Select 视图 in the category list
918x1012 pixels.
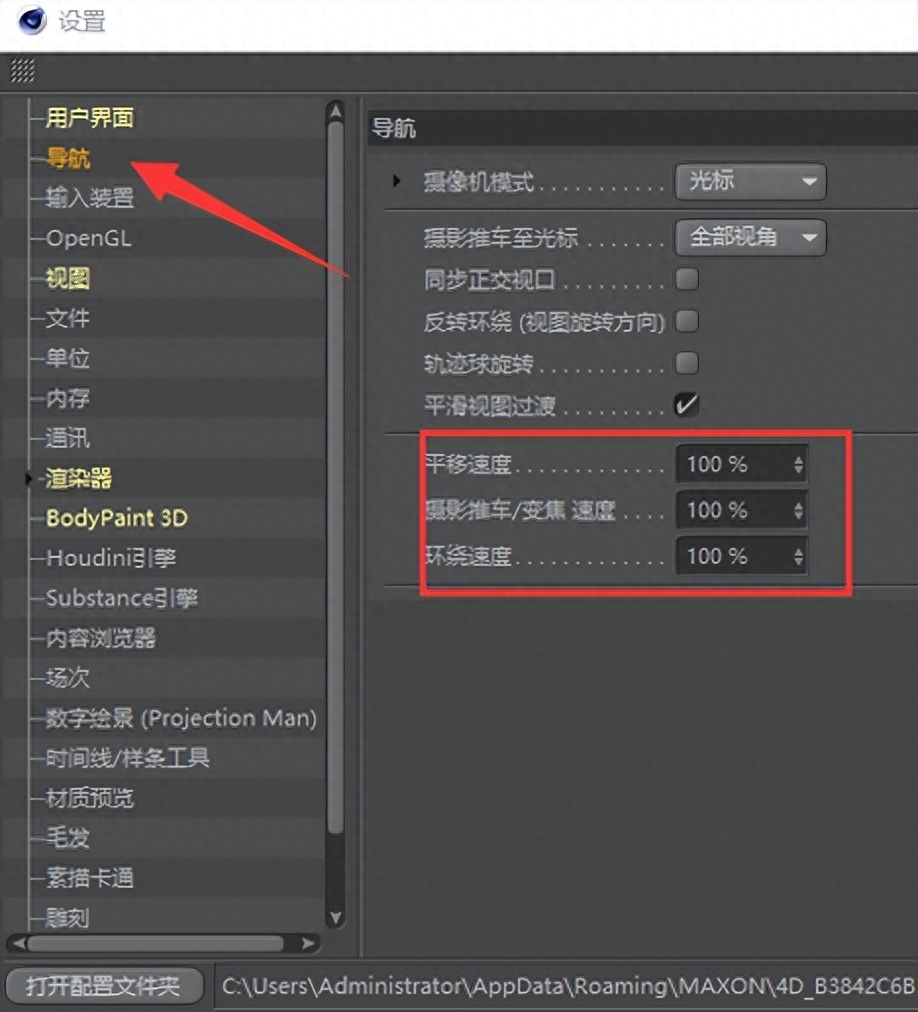pos(67,278)
